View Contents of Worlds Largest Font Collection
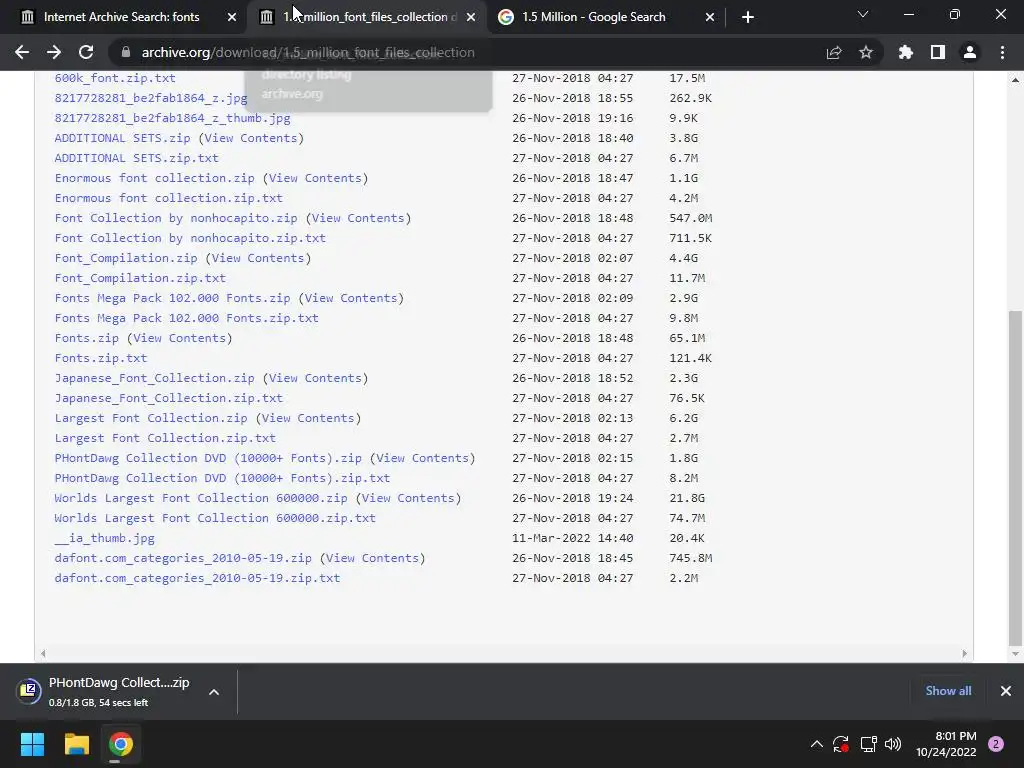 [408, 498]
